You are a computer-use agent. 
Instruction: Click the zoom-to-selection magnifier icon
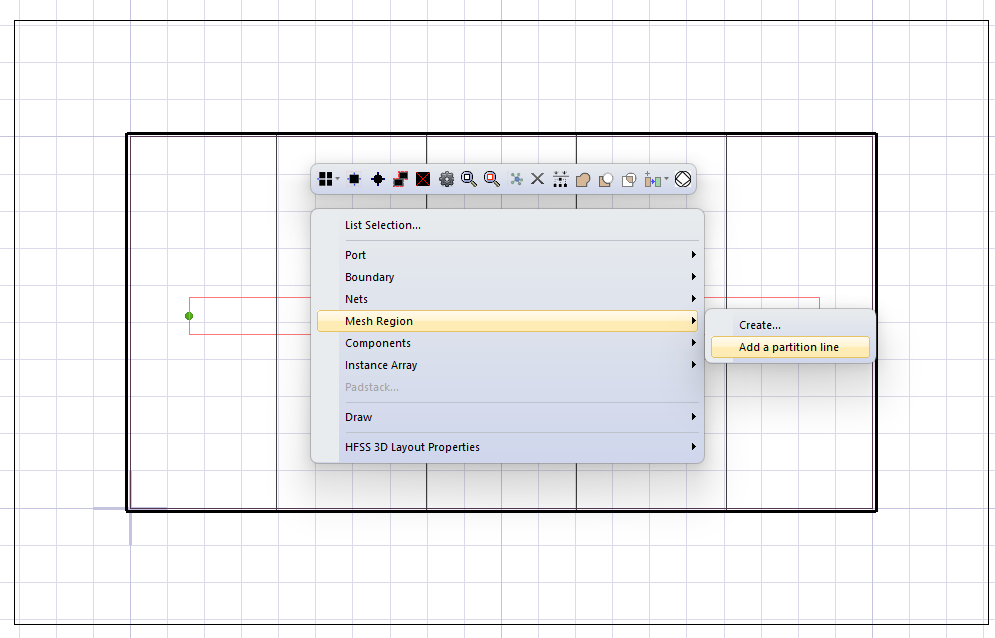pyautogui.click(x=468, y=178)
